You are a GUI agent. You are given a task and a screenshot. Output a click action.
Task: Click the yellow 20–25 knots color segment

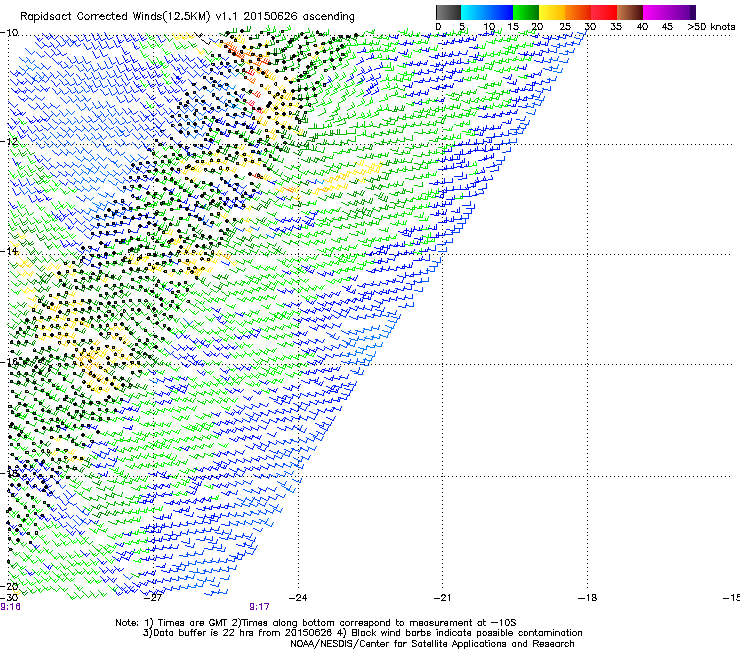[552, 12]
